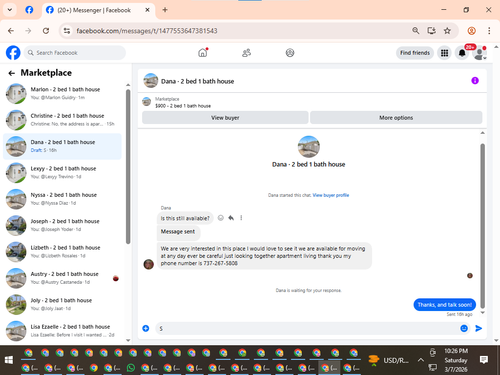Open WhatsApp from the taskbar
This screenshot has width=500, height=375.
point(131,368)
